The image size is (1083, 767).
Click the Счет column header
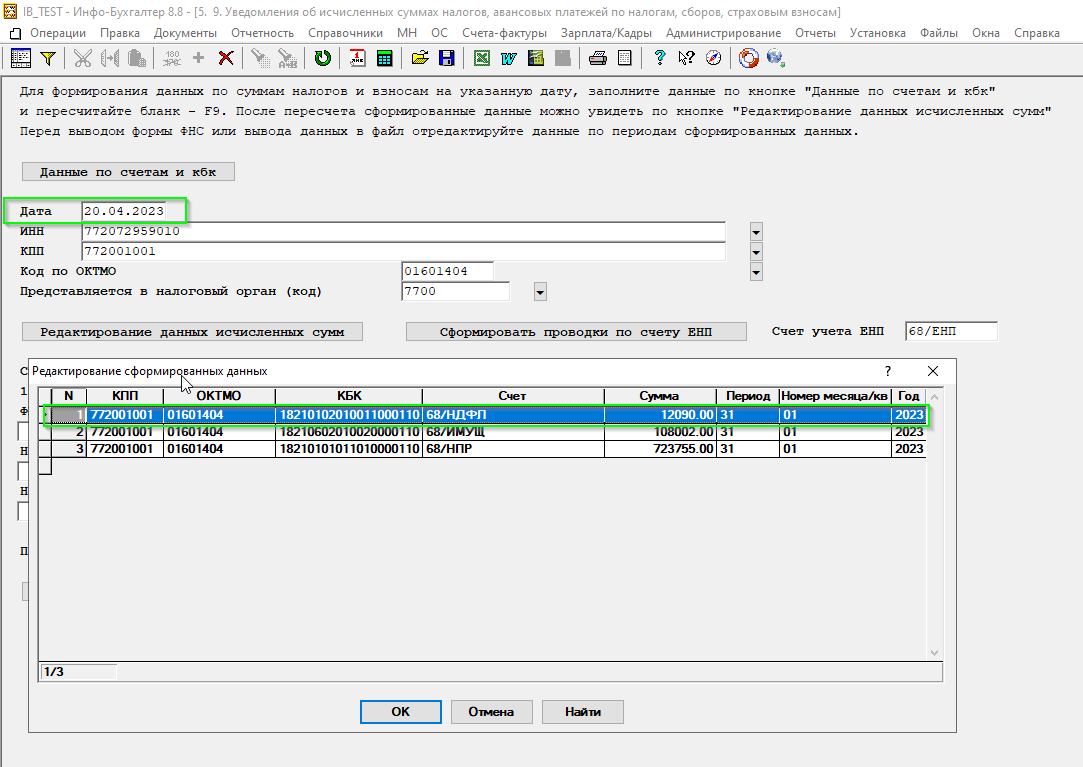click(x=513, y=396)
